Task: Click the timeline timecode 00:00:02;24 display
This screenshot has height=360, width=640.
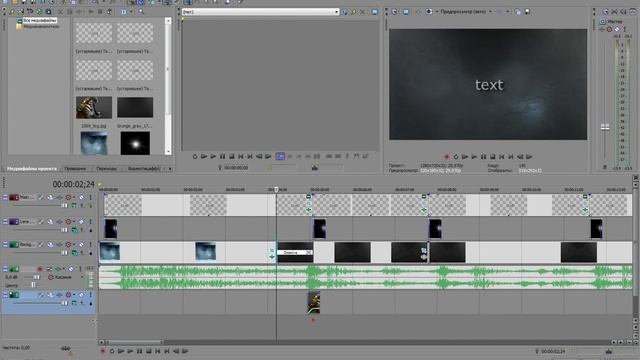Action: 73,184
